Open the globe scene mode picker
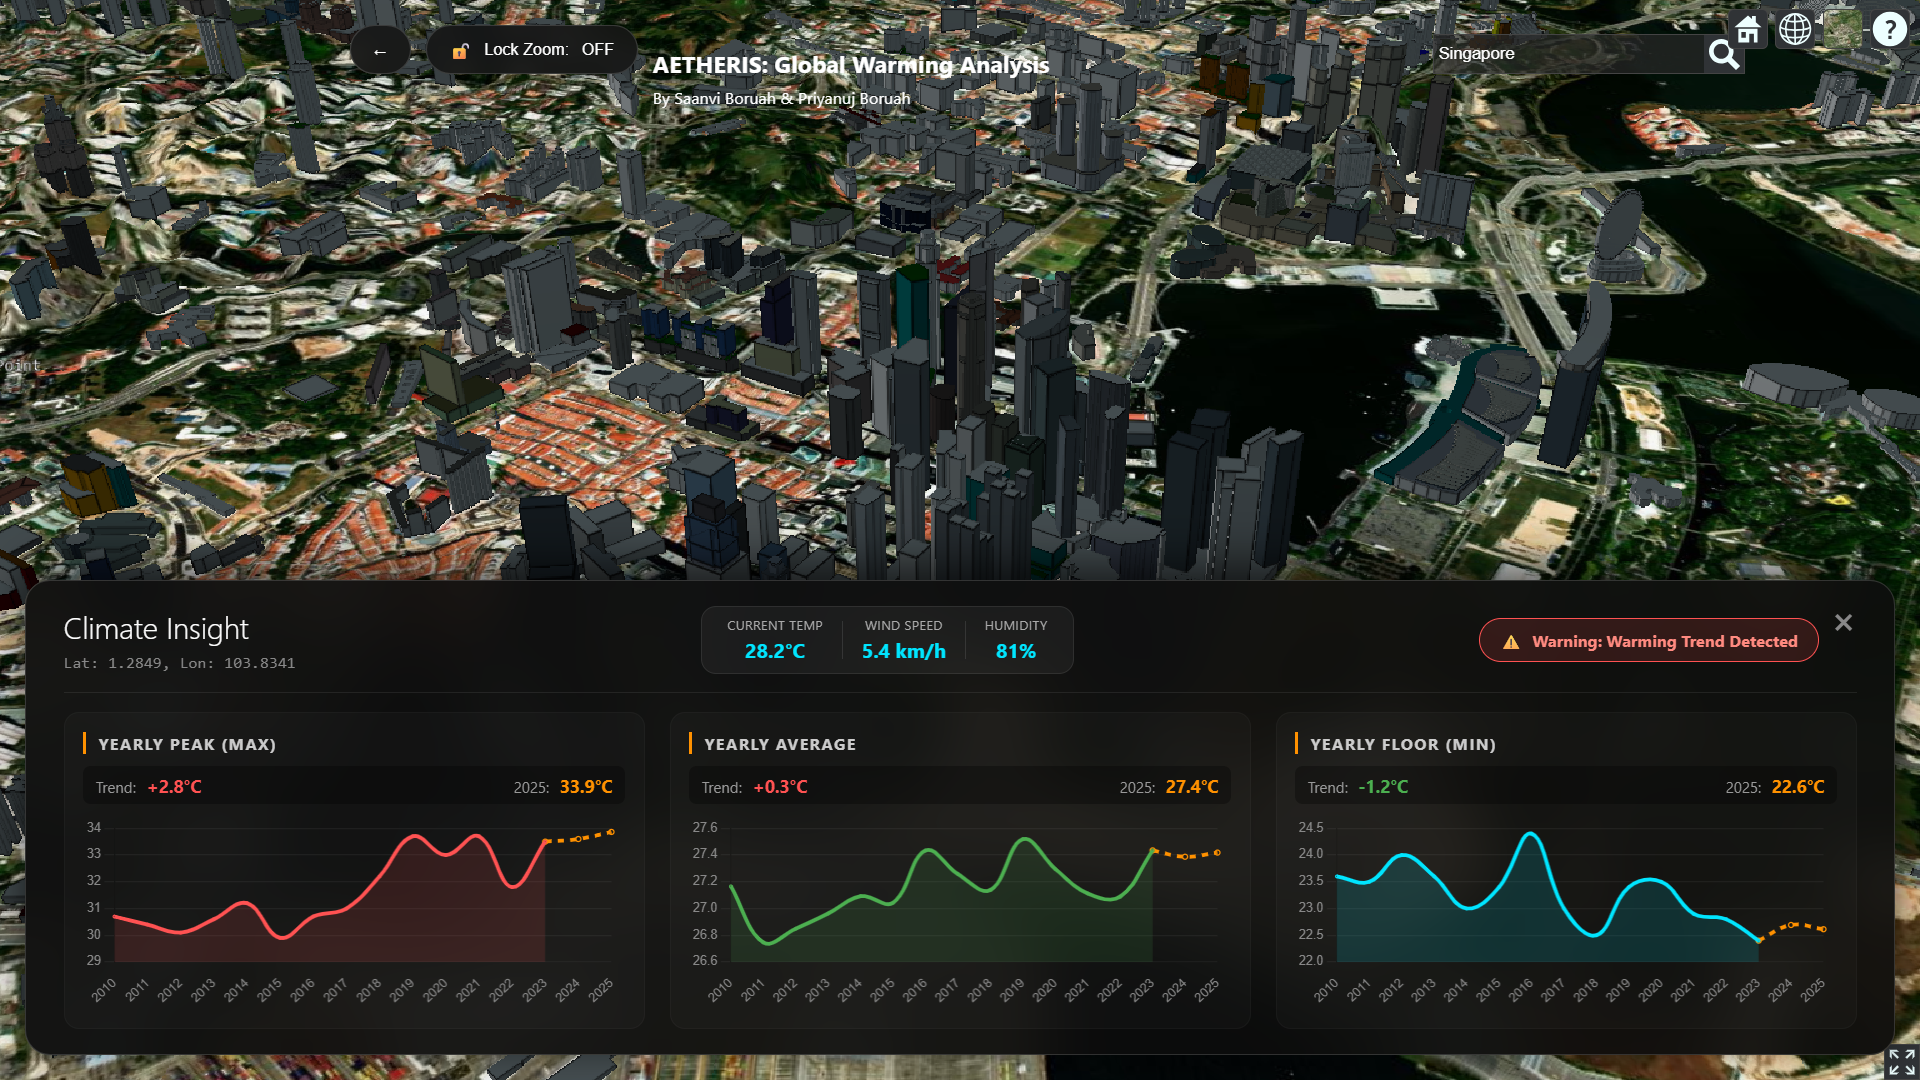Screen dimensions: 1920x1080 click(x=1795, y=30)
